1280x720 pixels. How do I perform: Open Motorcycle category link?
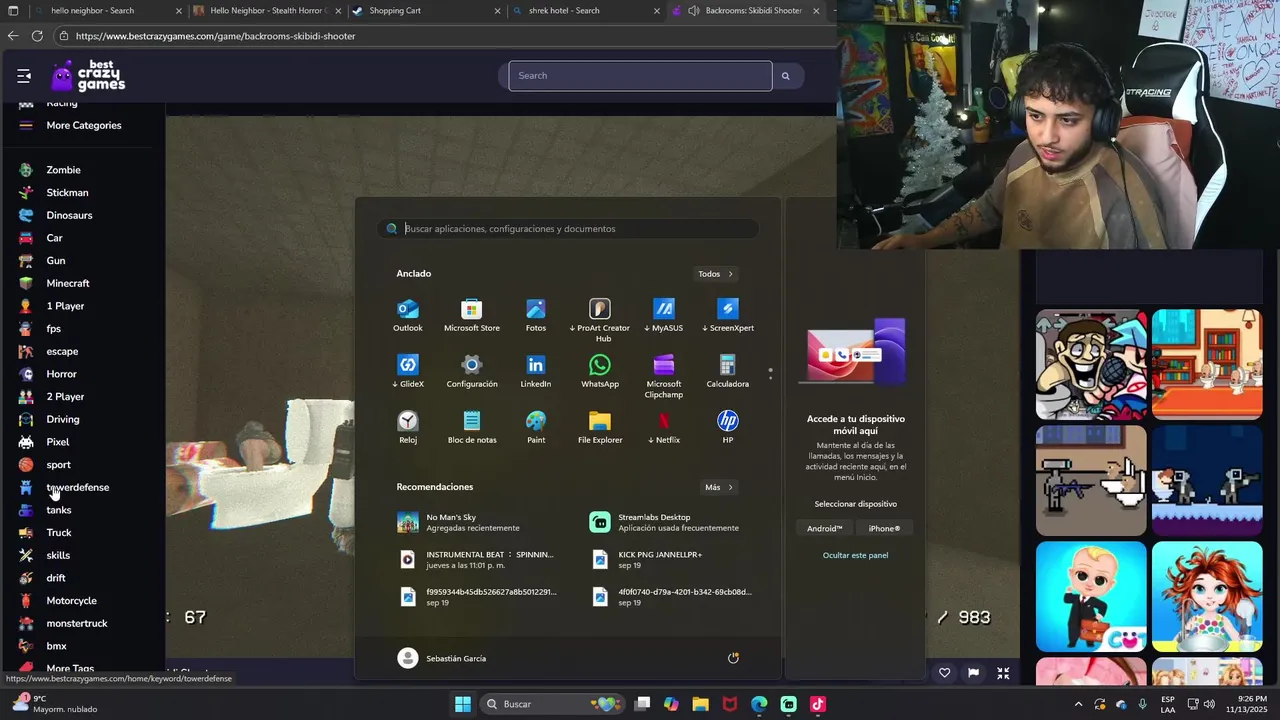tap(71, 600)
